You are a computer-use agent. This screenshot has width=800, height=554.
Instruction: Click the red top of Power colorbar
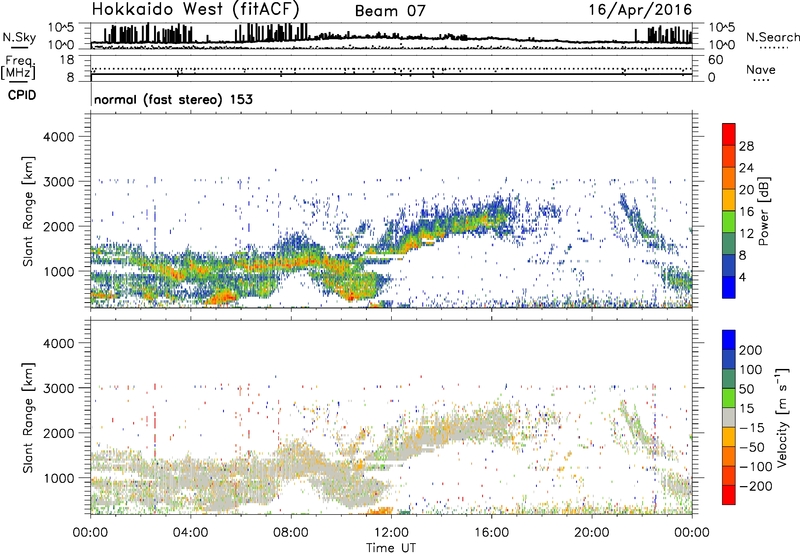pos(729,134)
